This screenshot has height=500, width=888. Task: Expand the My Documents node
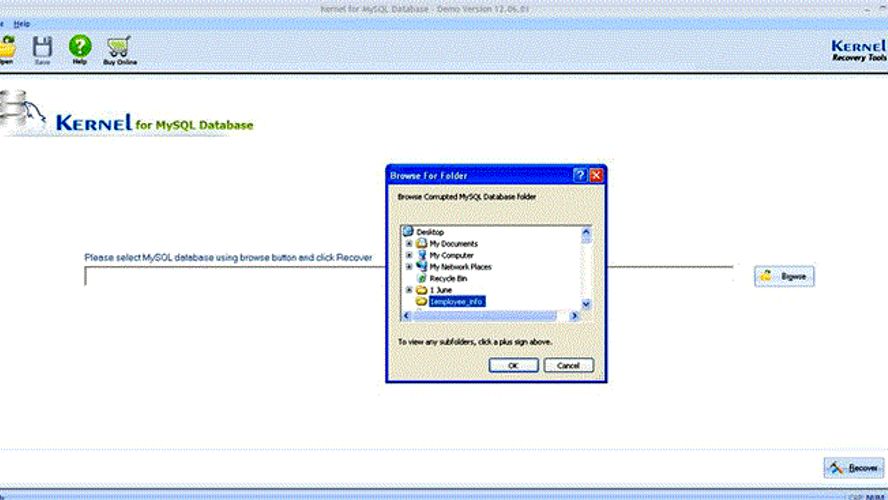409,243
